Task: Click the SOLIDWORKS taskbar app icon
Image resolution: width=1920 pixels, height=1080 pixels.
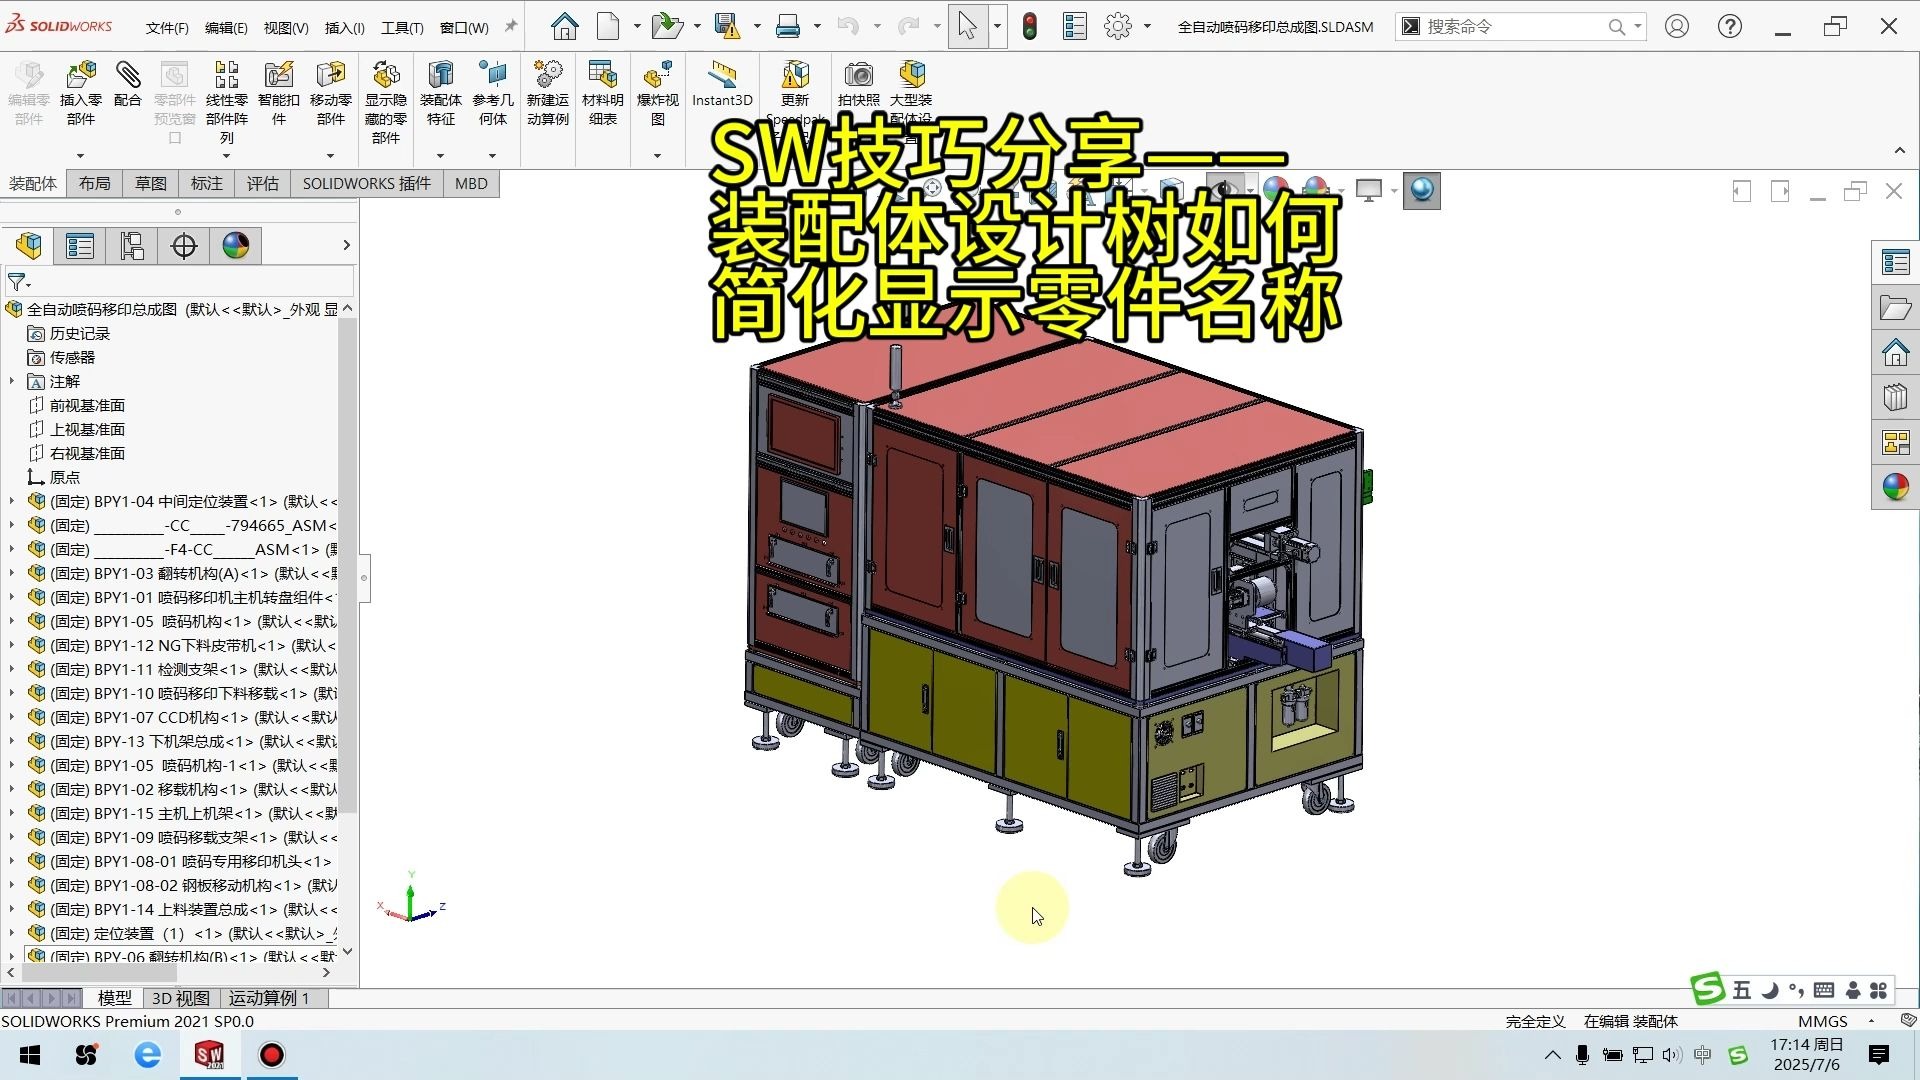Action: click(210, 1055)
